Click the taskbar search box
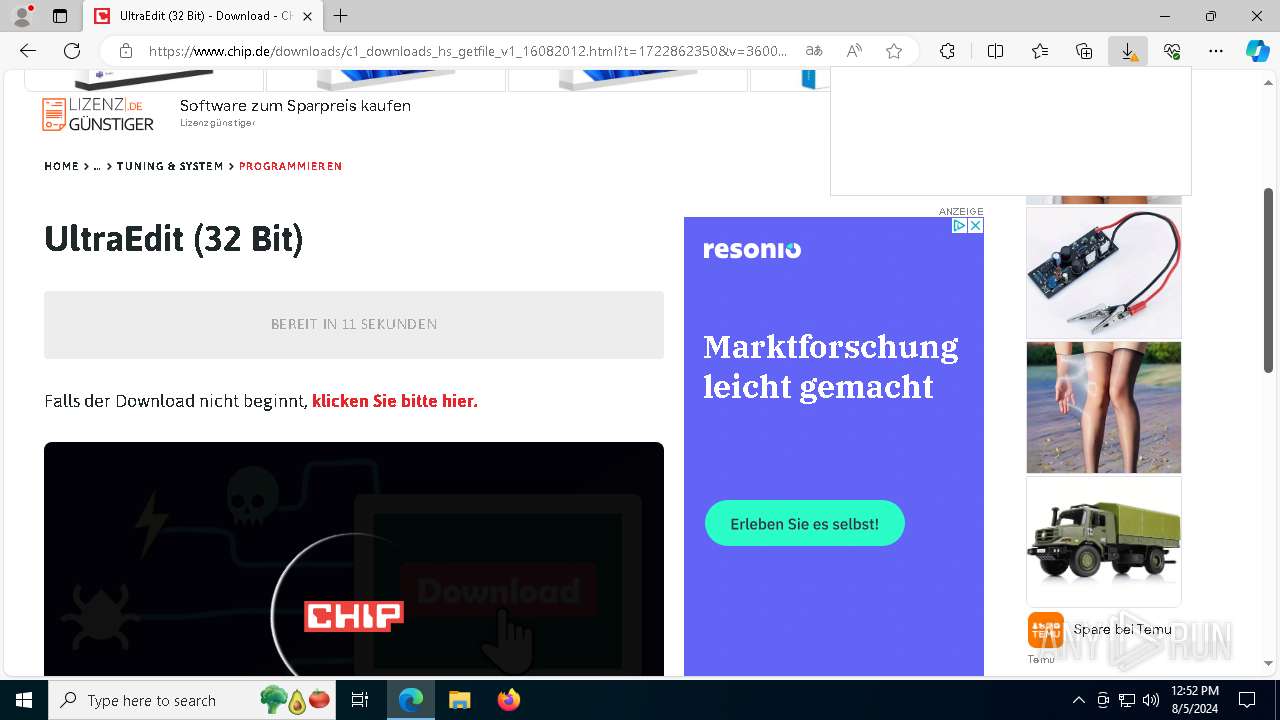The image size is (1280, 720). click(192, 700)
